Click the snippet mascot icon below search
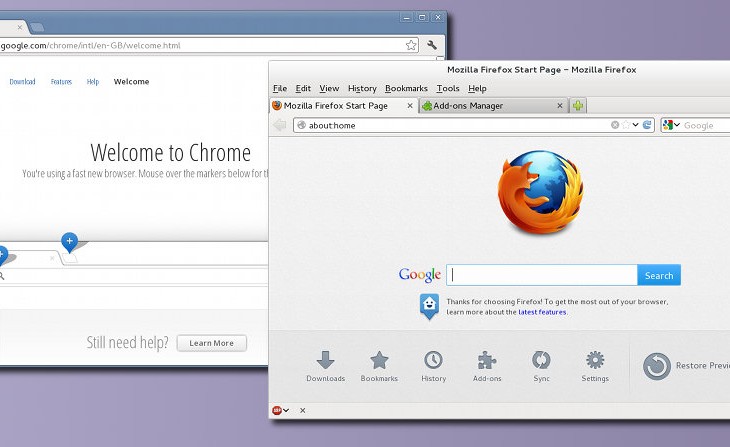The width and height of the screenshot is (730, 447). tap(429, 307)
